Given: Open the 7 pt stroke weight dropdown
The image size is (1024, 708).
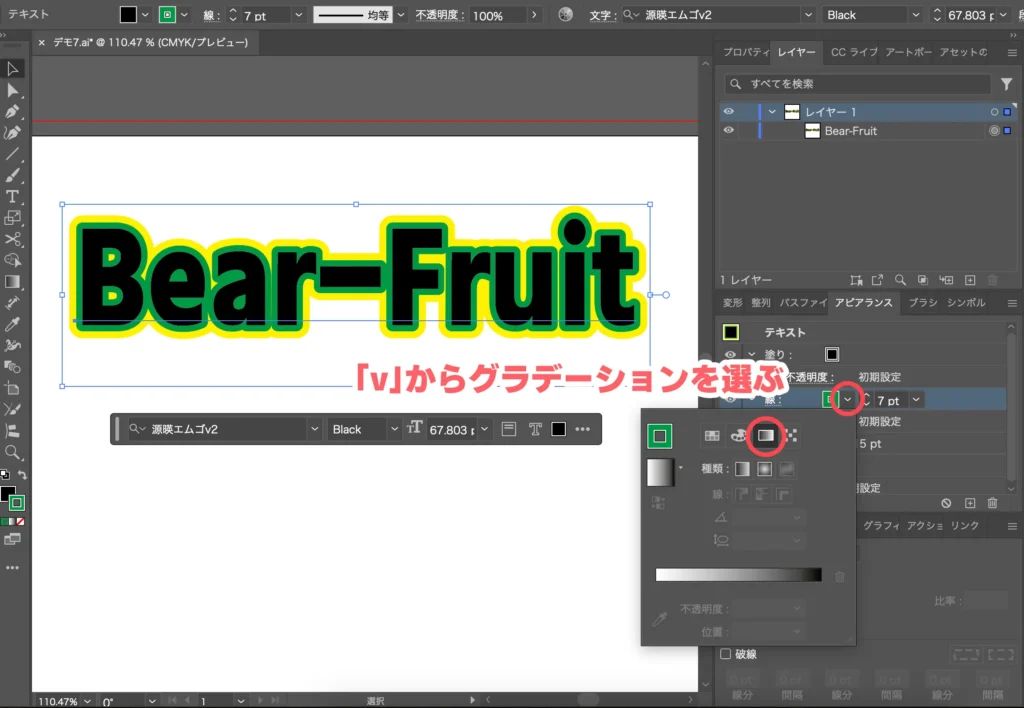Looking at the screenshot, I should click(915, 399).
